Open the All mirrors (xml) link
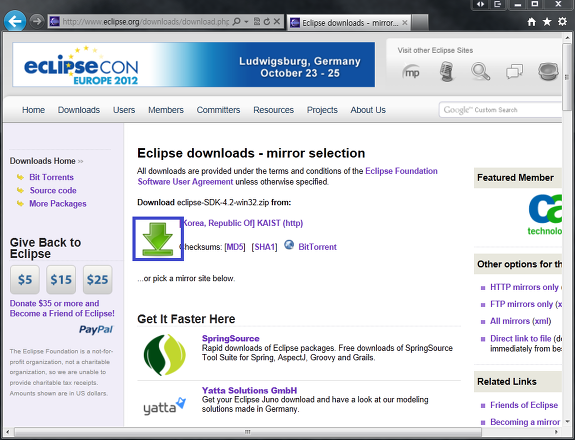Image resolution: width=575 pixels, height=440 pixels. [521, 321]
